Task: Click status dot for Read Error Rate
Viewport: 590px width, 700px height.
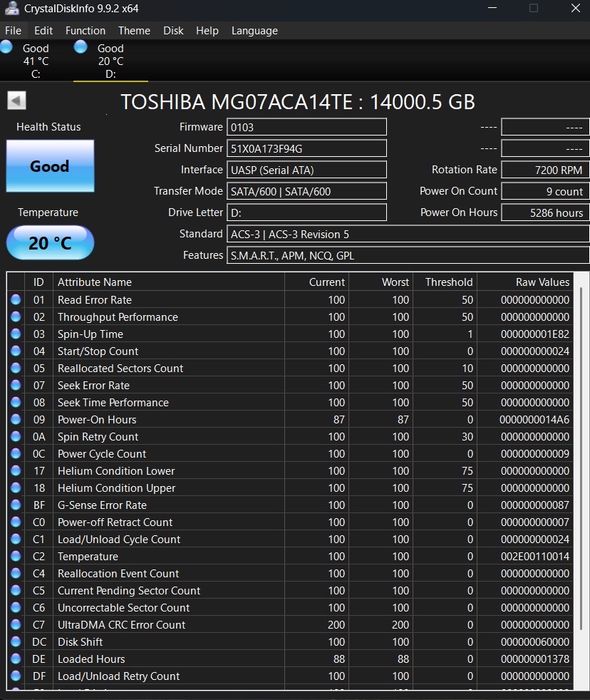Action: tap(16, 300)
